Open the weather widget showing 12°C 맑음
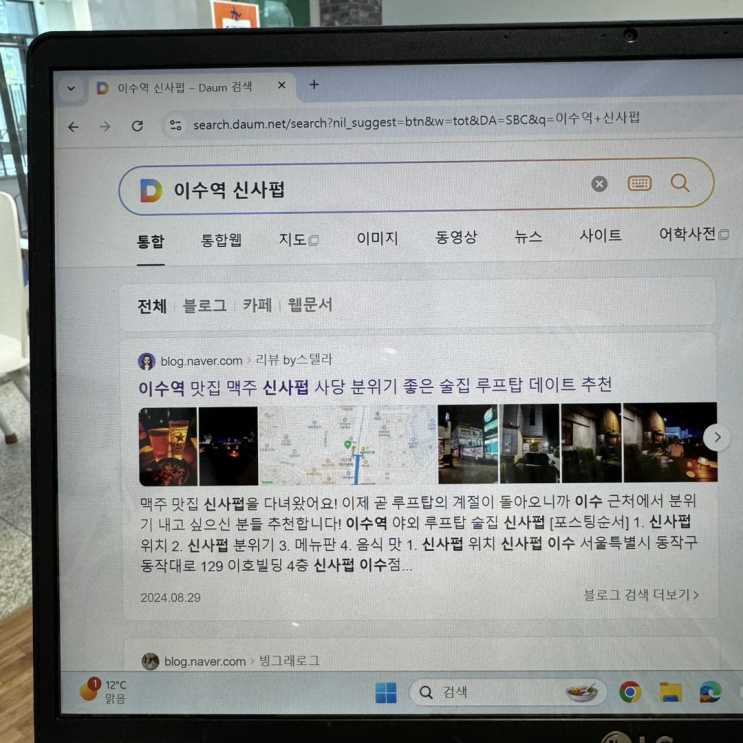Screen dimensions: 743x743 coord(103,690)
